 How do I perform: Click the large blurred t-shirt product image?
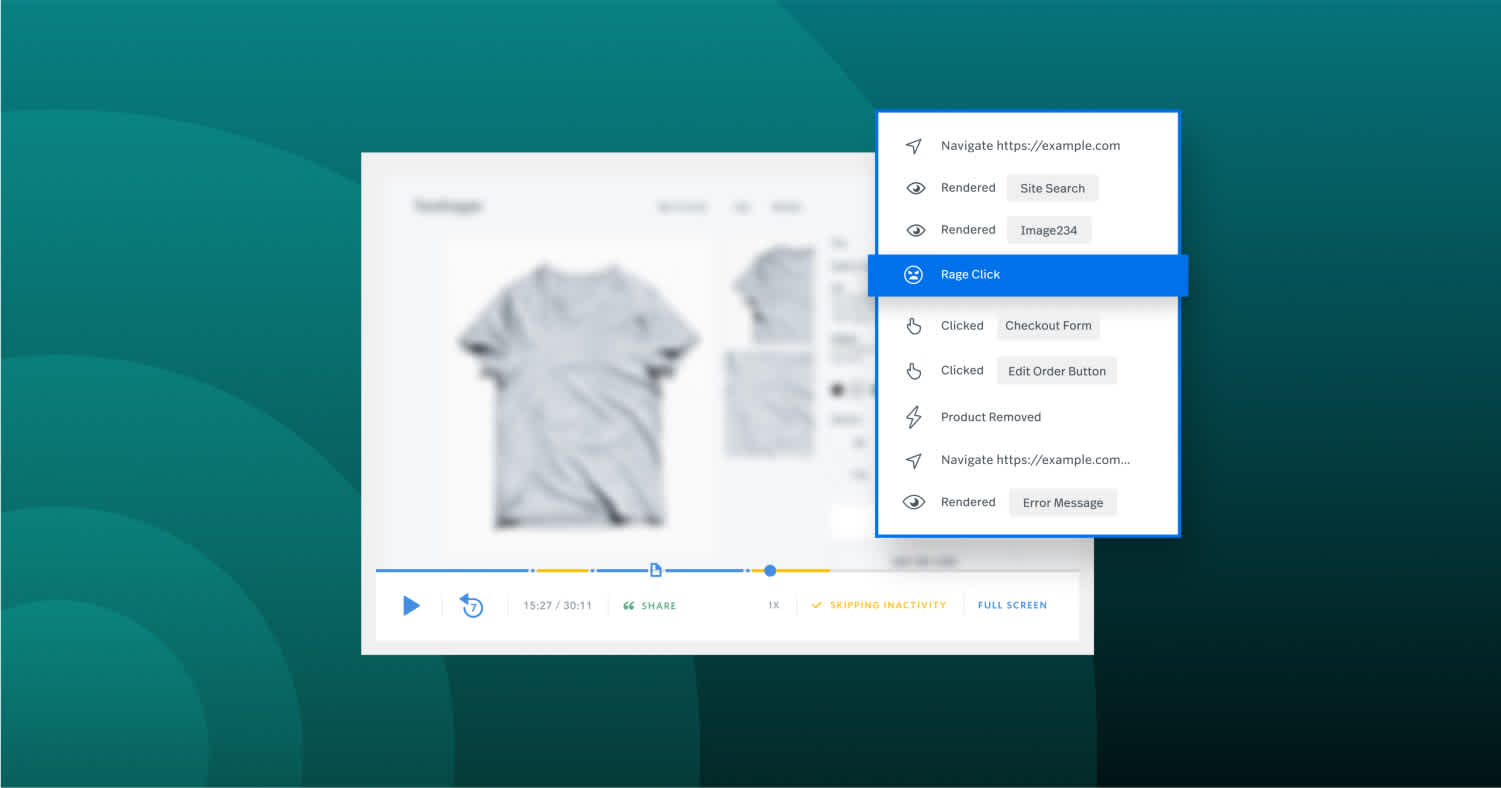pyautogui.click(x=580, y=395)
